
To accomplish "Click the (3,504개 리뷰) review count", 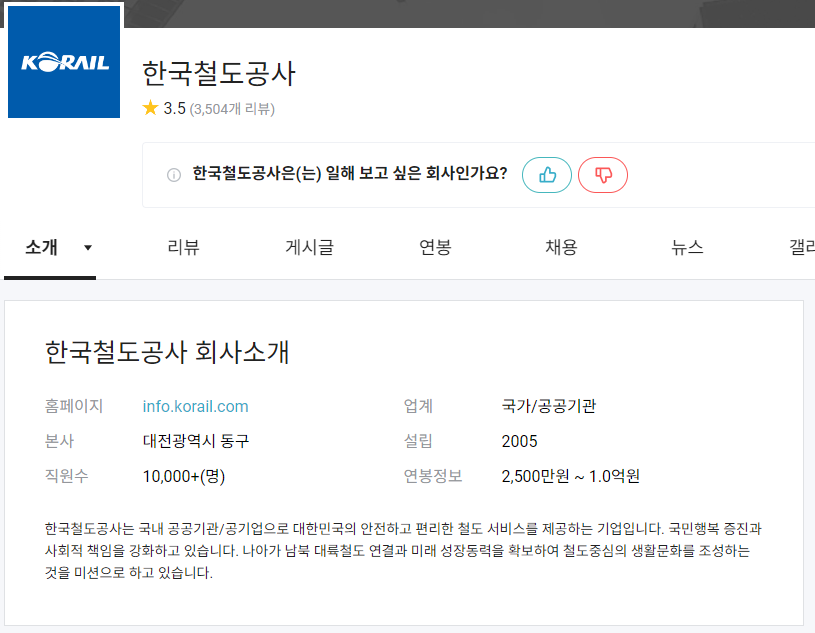I will [232, 109].
